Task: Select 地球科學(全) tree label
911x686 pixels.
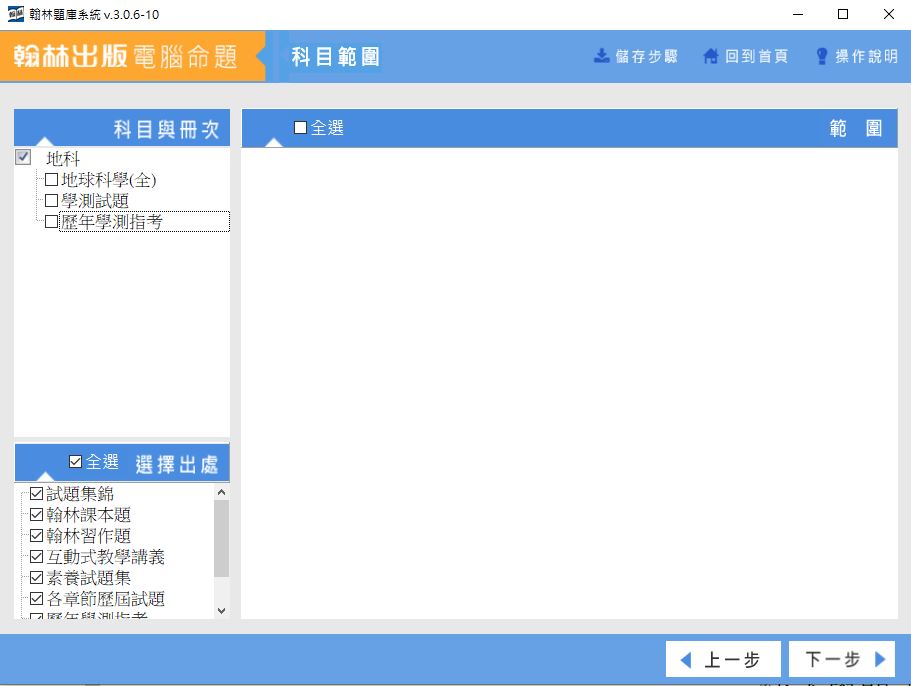Action: (x=109, y=179)
